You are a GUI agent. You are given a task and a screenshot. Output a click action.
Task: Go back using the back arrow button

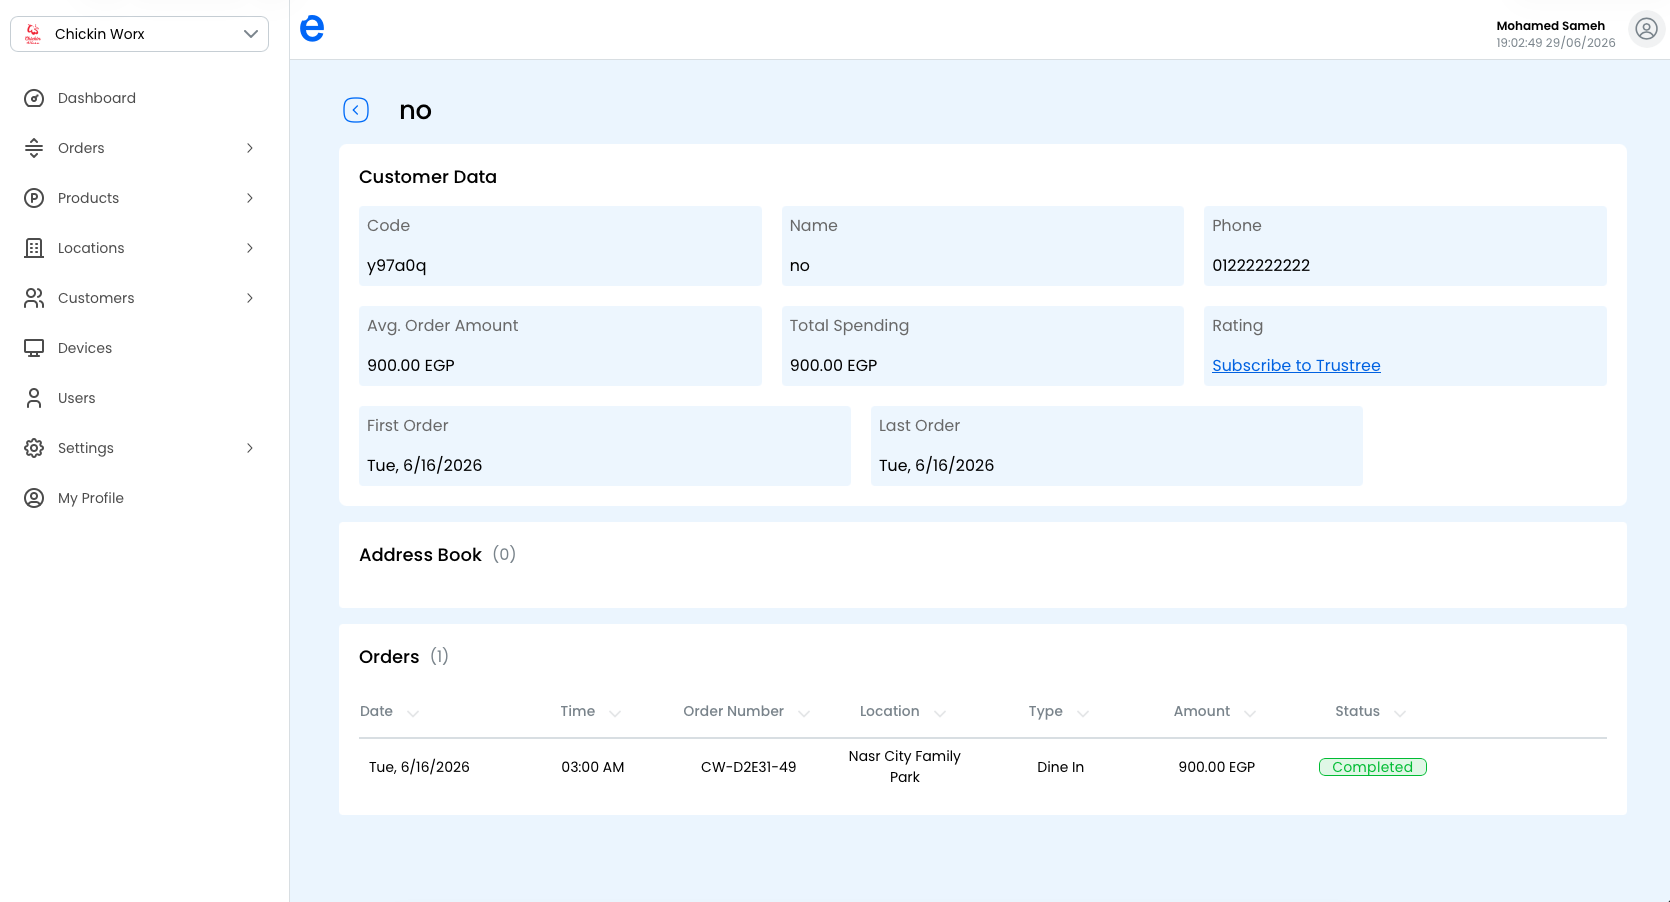(356, 110)
